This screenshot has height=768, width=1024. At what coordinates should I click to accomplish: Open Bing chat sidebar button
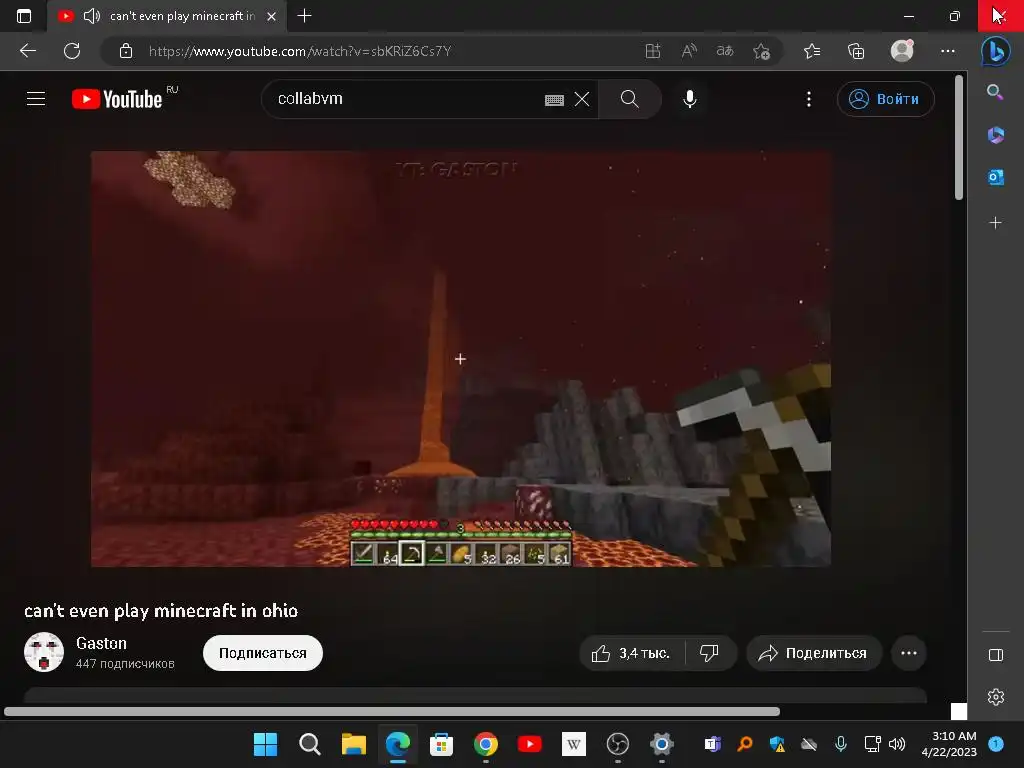pyautogui.click(x=995, y=51)
